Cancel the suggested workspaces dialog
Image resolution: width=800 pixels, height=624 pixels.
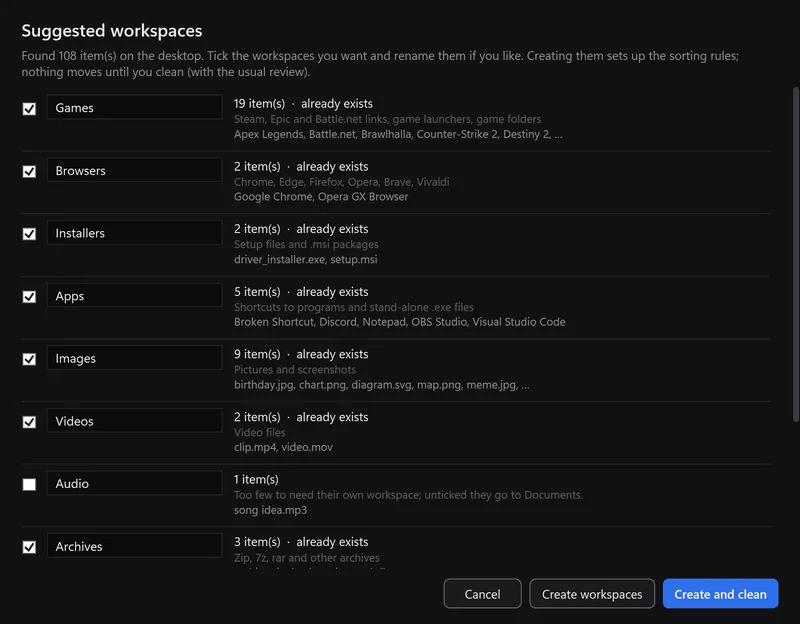[483, 594]
